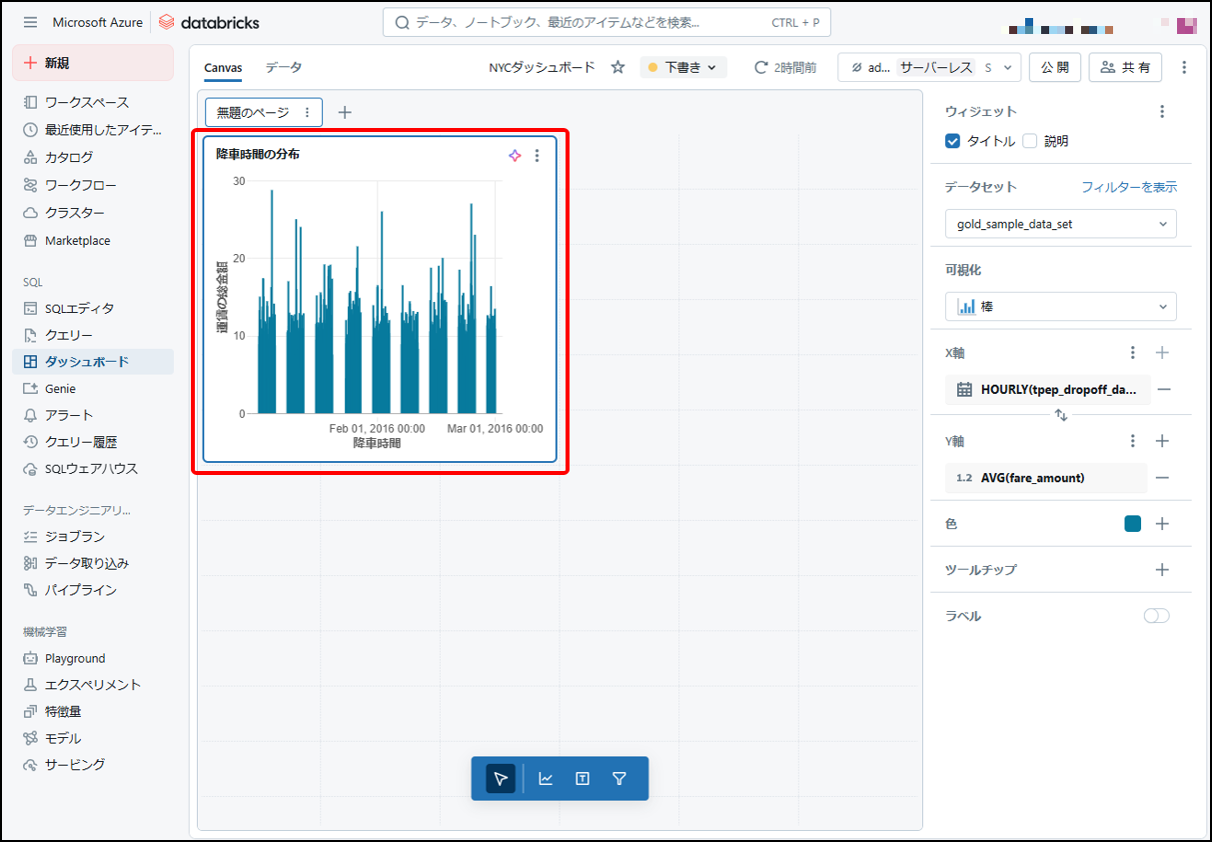
Task: Open the chart widget's kebab menu
Action: pos(537,156)
